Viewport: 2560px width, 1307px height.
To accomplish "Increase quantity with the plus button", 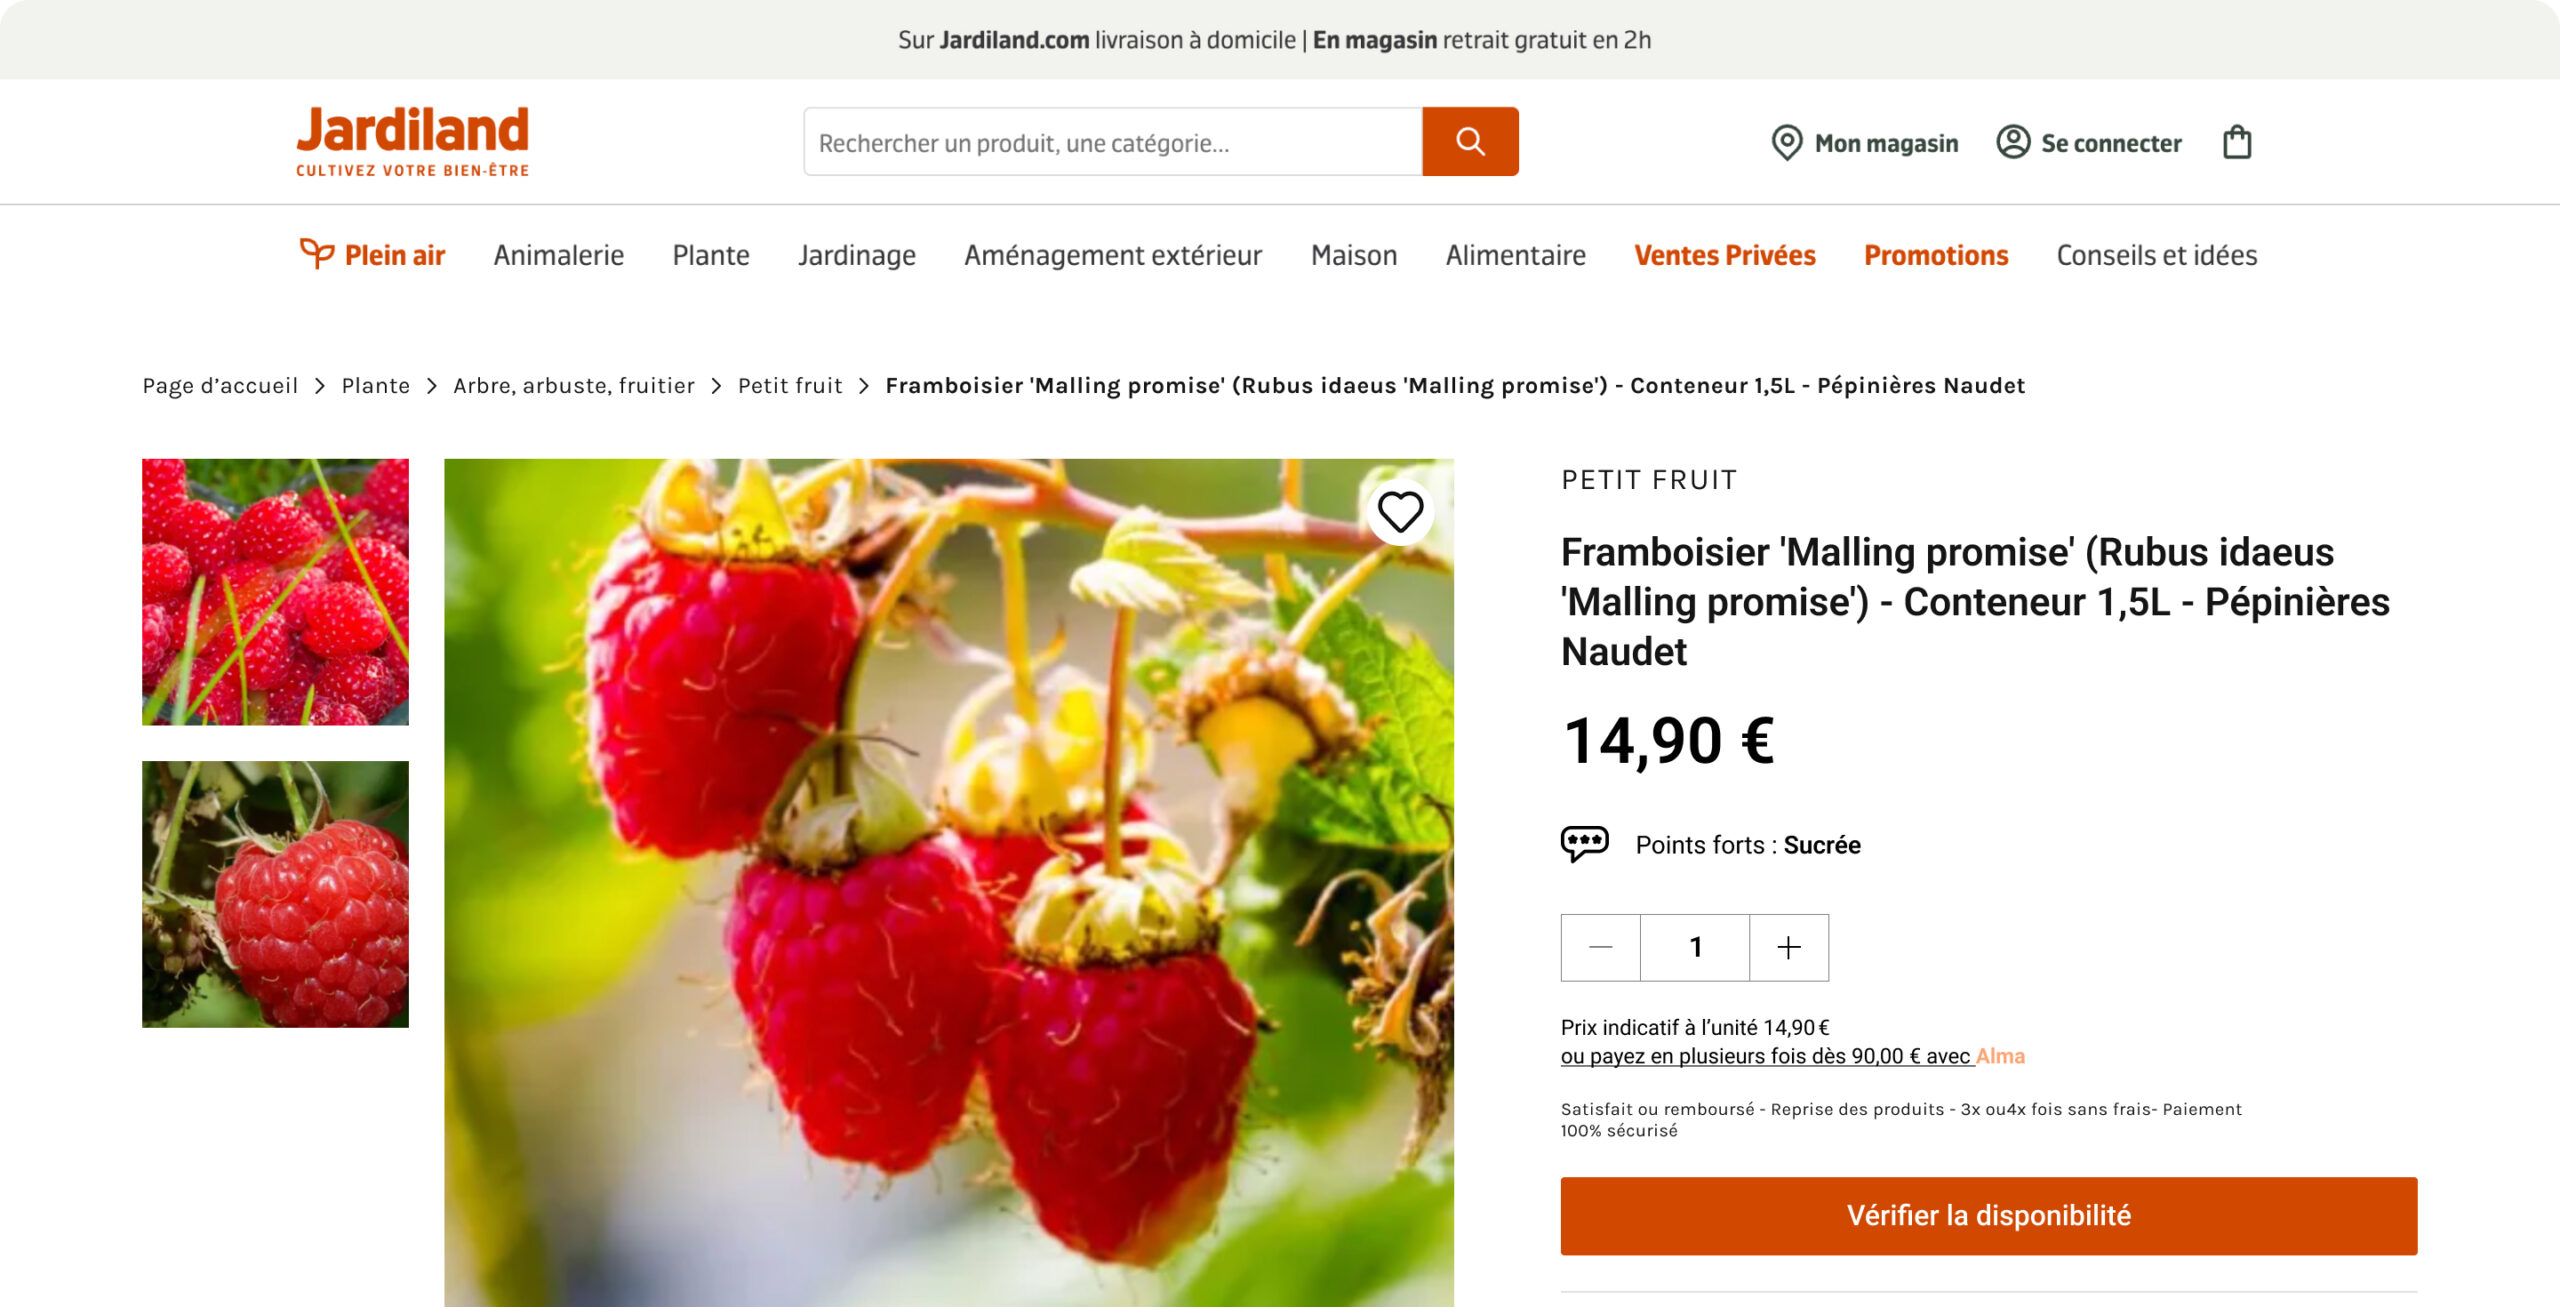I will point(1789,947).
